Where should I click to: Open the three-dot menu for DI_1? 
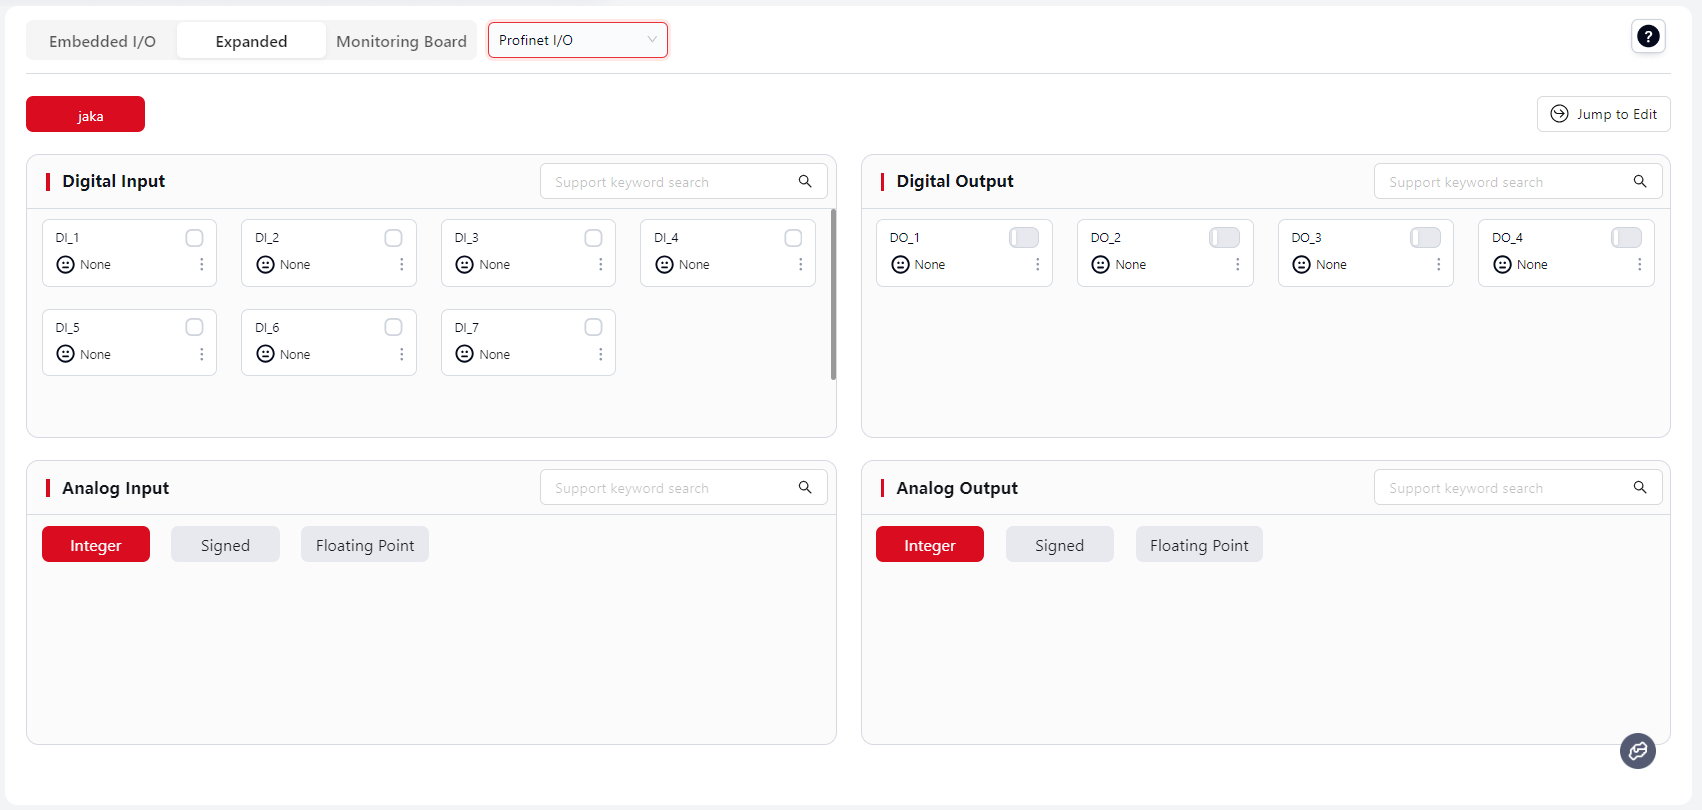[x=202, y=264]
